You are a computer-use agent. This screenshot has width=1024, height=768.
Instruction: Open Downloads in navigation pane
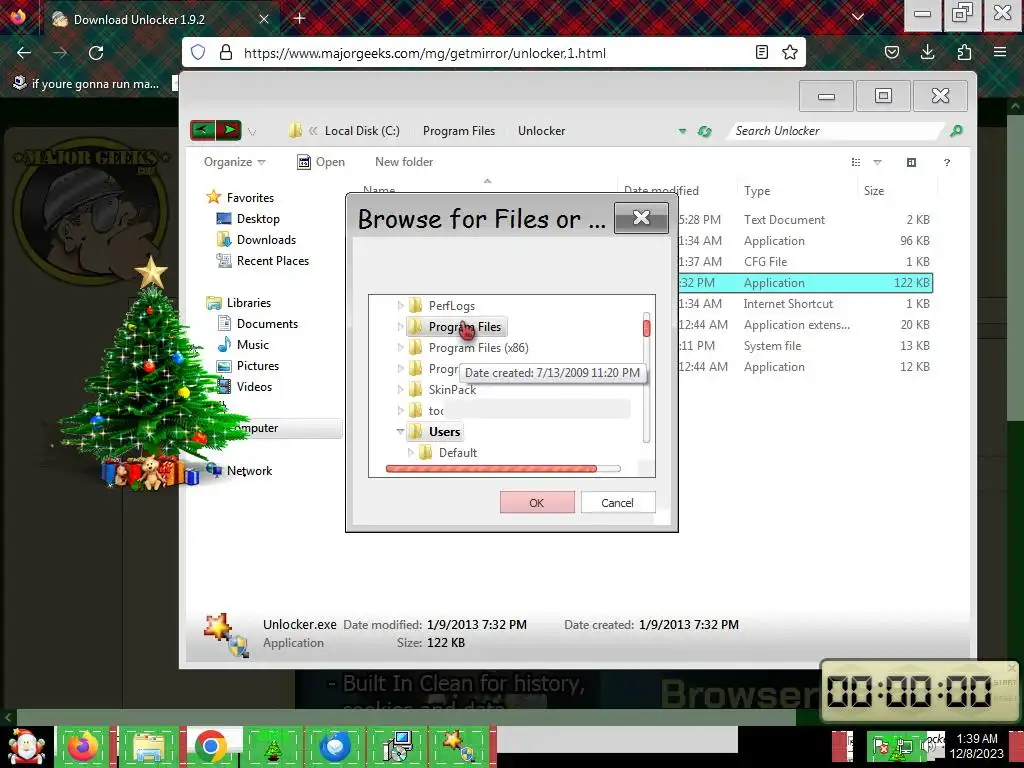point(266,240)
